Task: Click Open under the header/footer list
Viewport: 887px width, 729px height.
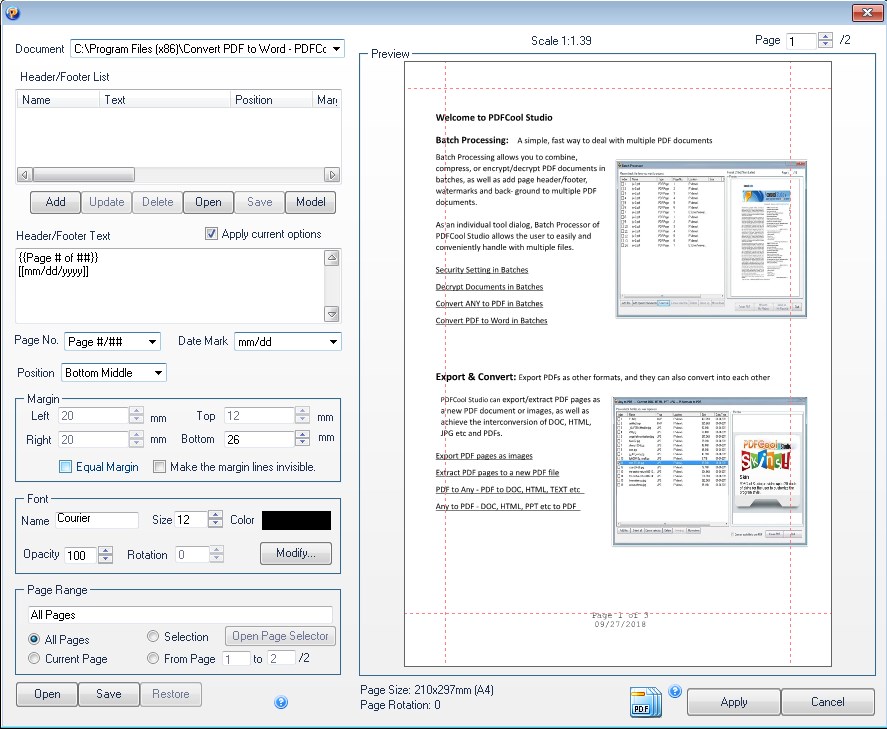Action: pyautogui.click(x=208, y=202)
